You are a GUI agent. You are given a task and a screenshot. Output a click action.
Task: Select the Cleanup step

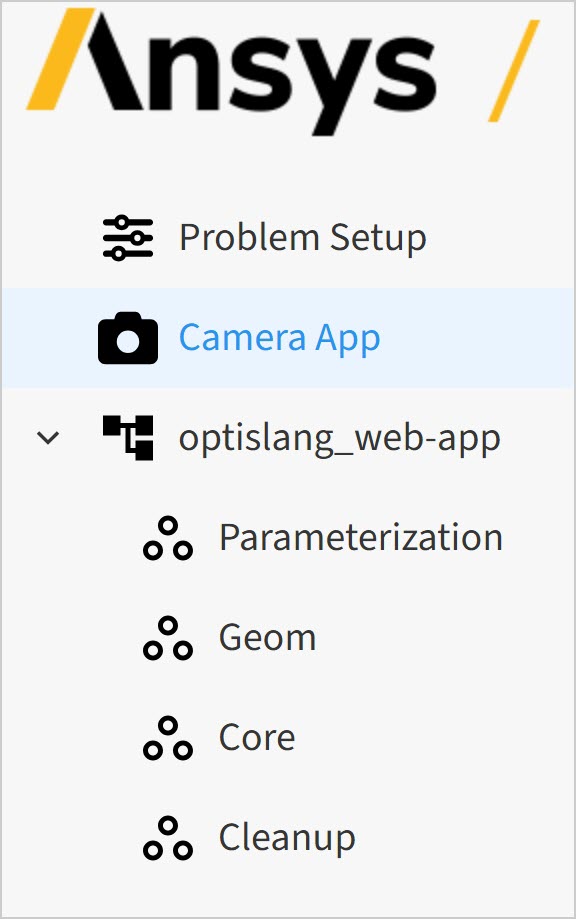tap(287, 838)
